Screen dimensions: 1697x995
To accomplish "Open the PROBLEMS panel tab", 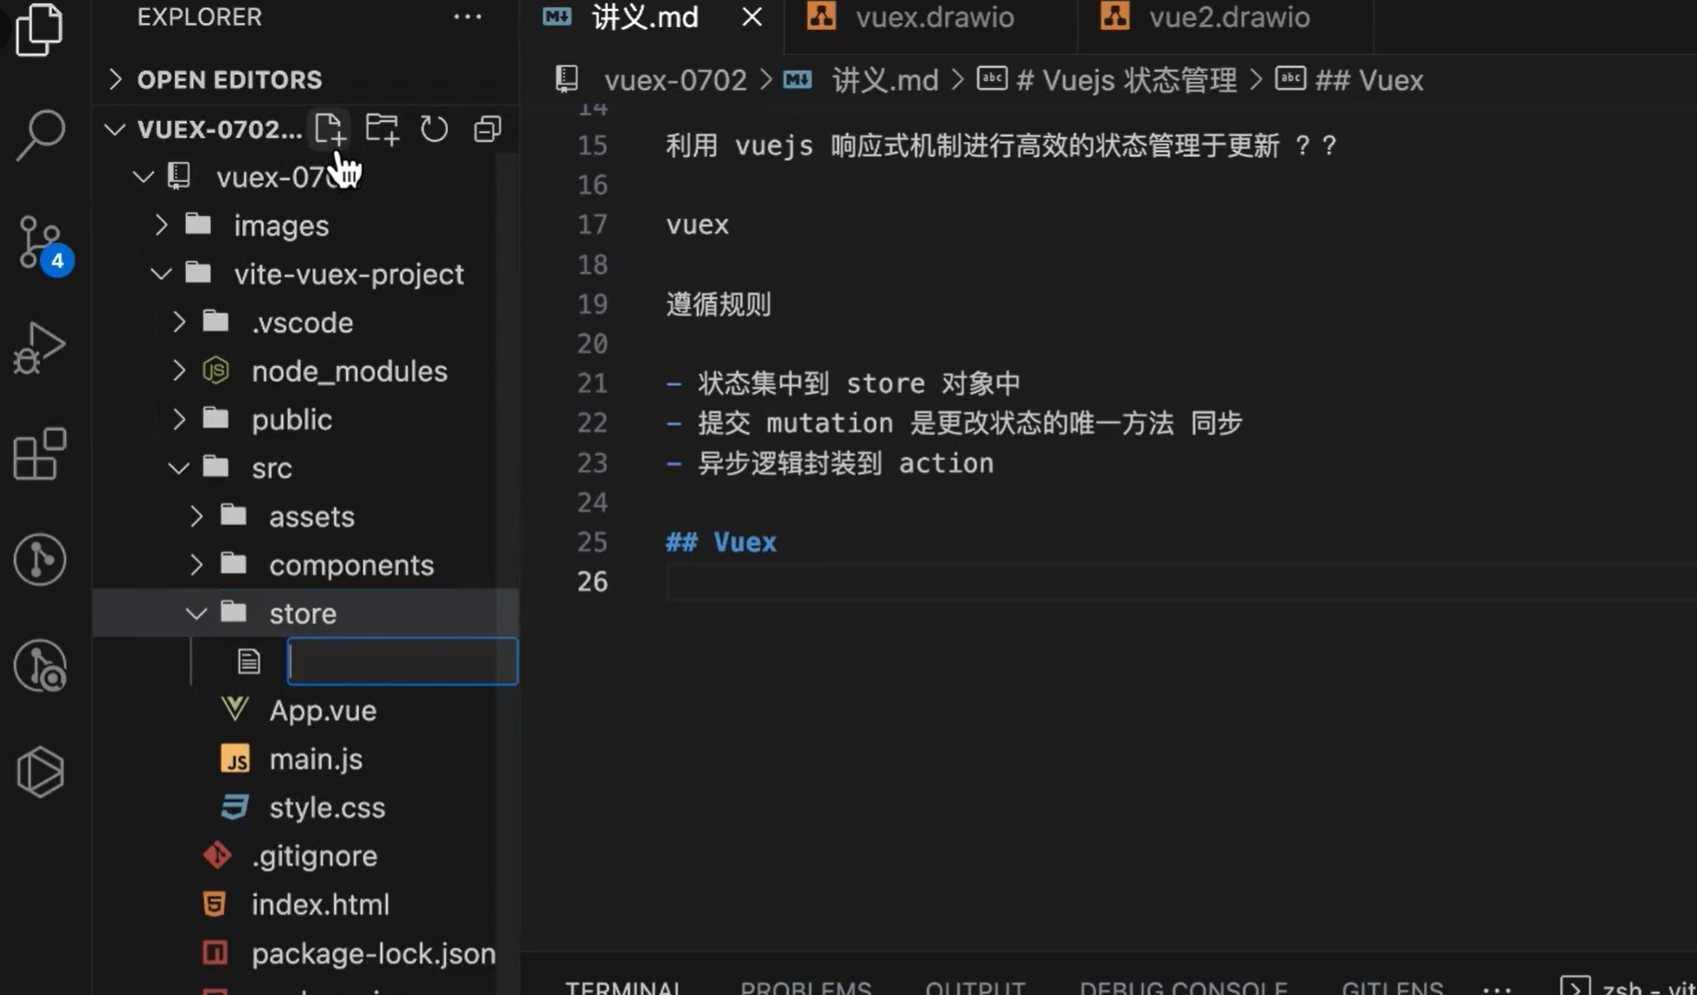I will 805,986.
